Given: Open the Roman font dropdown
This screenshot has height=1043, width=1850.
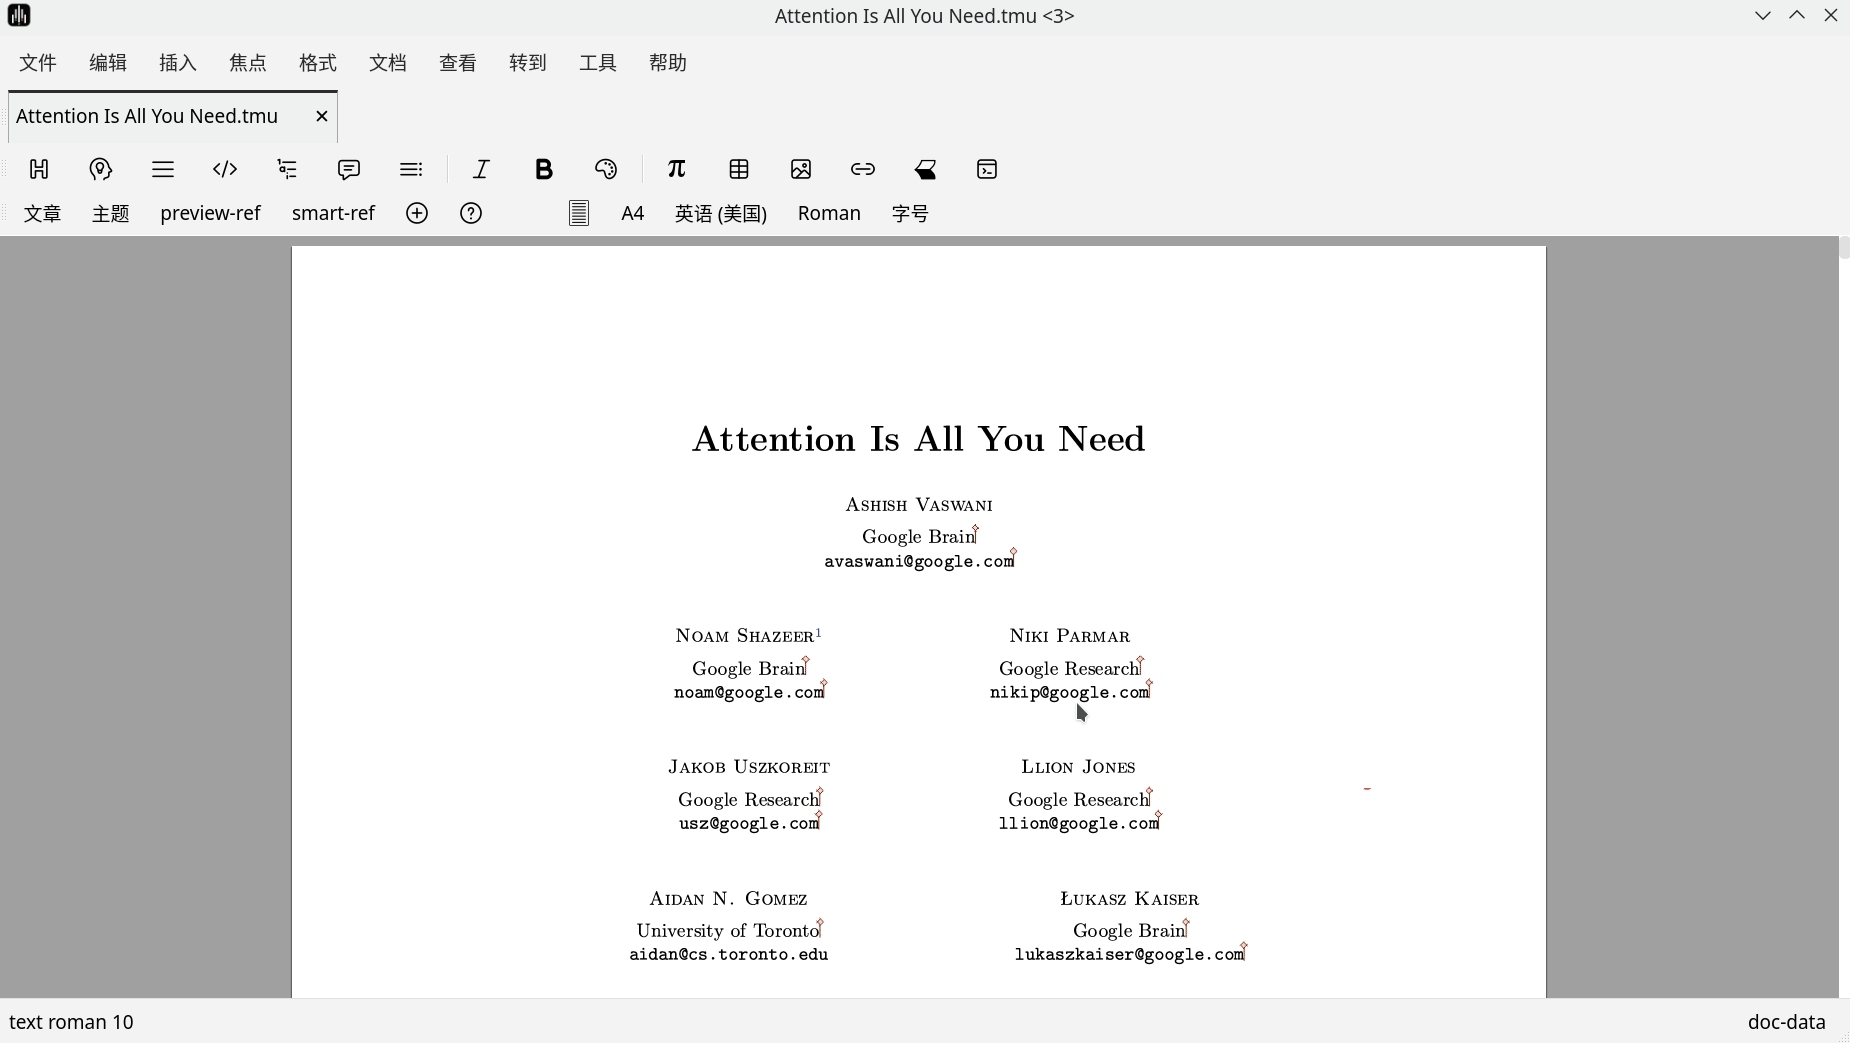Looking at the screenshot, I should (829, 213).
